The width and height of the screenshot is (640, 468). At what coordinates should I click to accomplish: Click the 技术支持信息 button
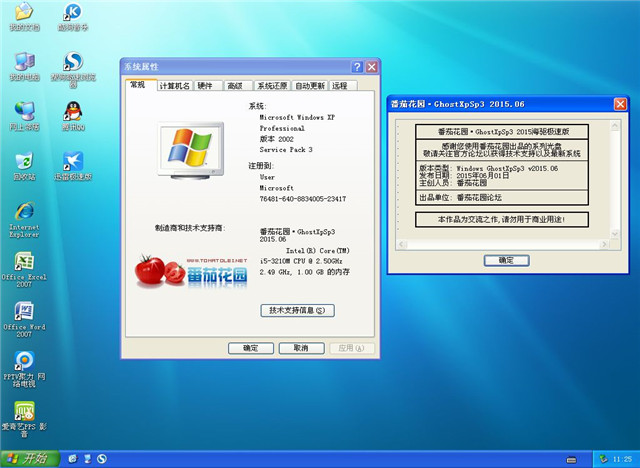click(x=296, y=311)
